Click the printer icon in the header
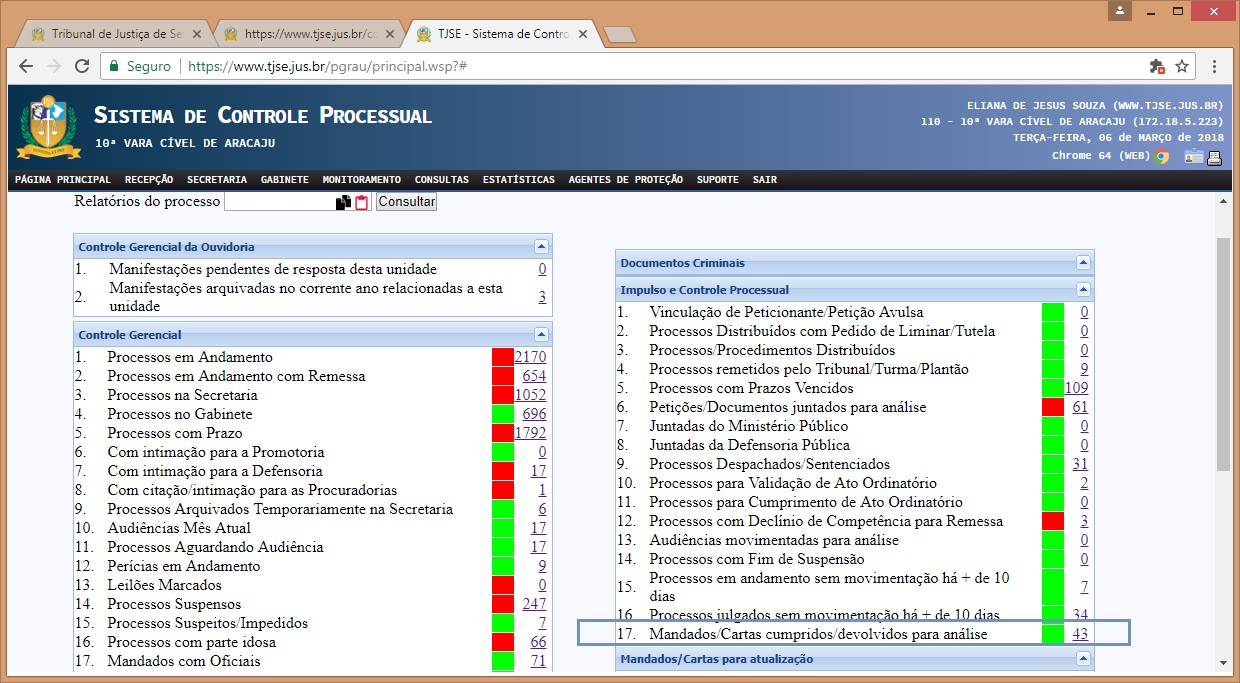This screenshot has width=1240, height=683. (x=1215, y=156)
